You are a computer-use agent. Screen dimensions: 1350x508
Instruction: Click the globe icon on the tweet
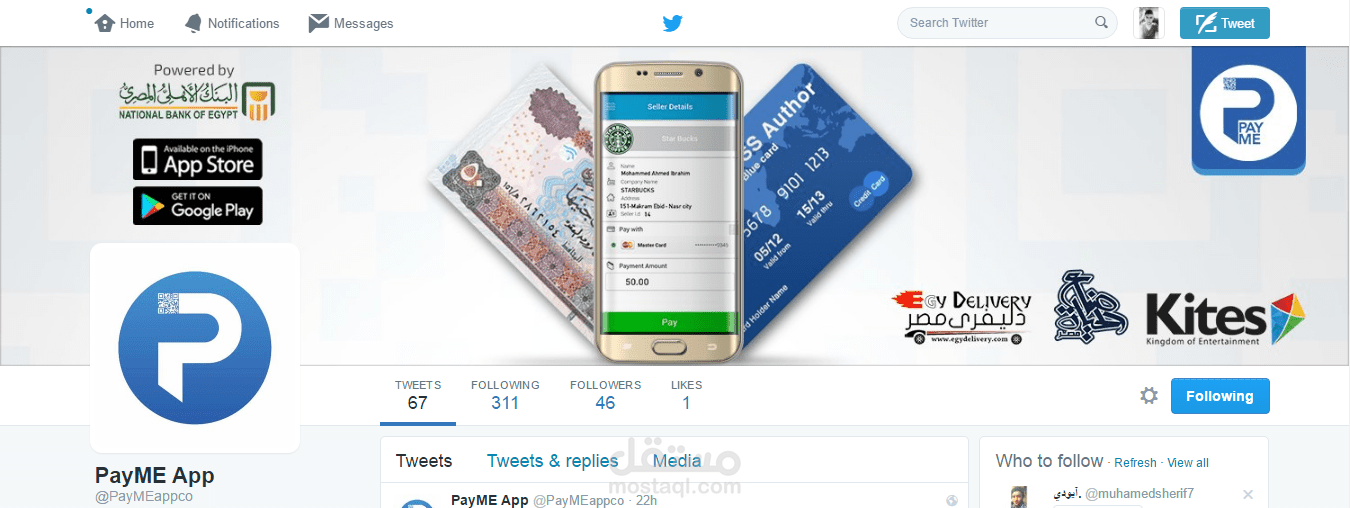click(x=952, y=500)
